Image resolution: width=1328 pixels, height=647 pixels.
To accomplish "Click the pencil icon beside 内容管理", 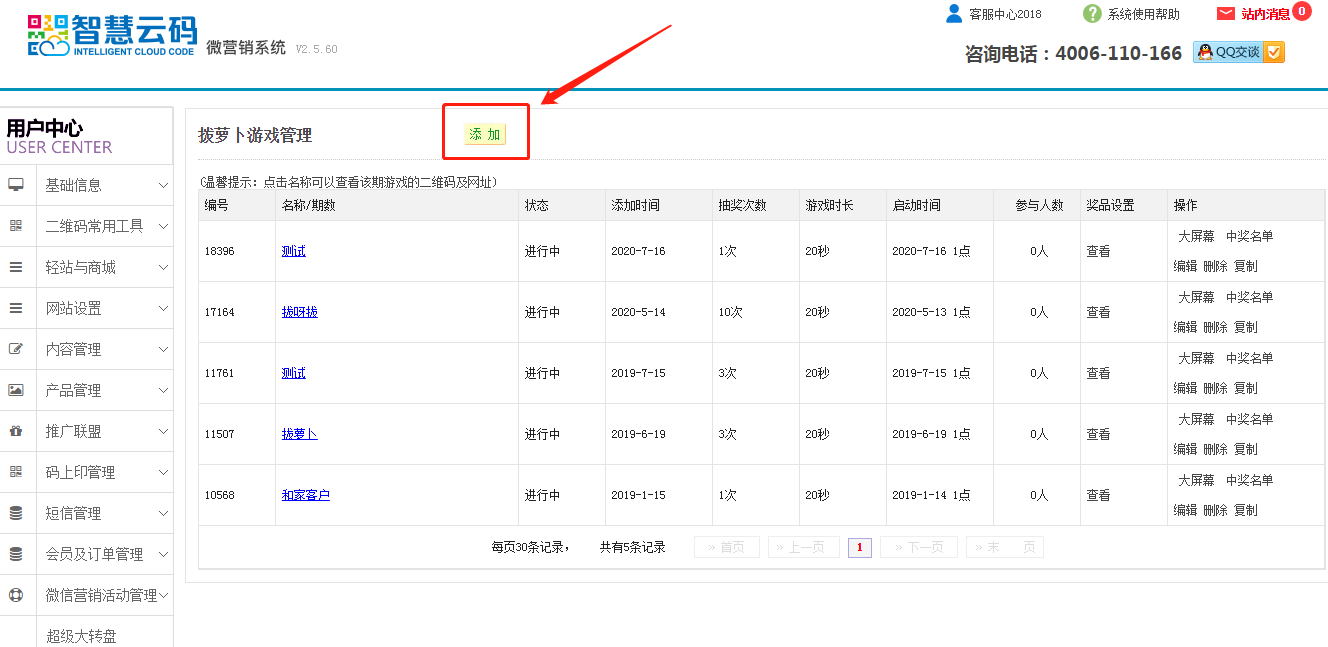I will click(x=16, y=349).
